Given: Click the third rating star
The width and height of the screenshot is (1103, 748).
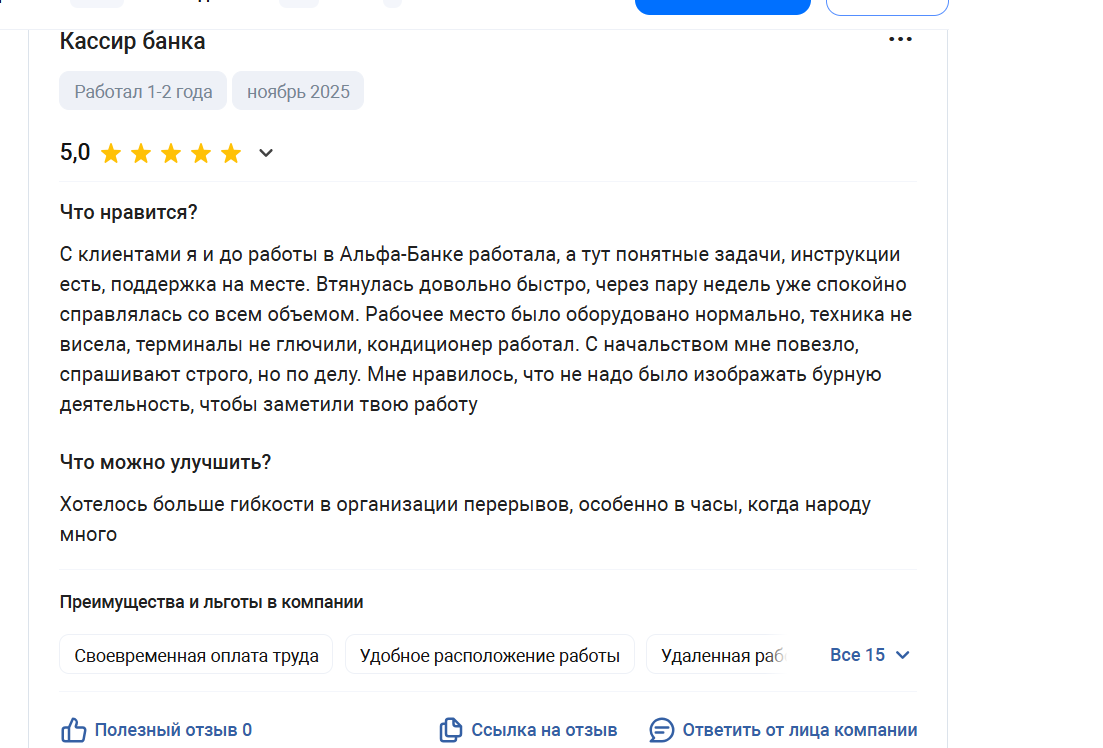Looking at the screenshot, I should [x=171, y=153].
